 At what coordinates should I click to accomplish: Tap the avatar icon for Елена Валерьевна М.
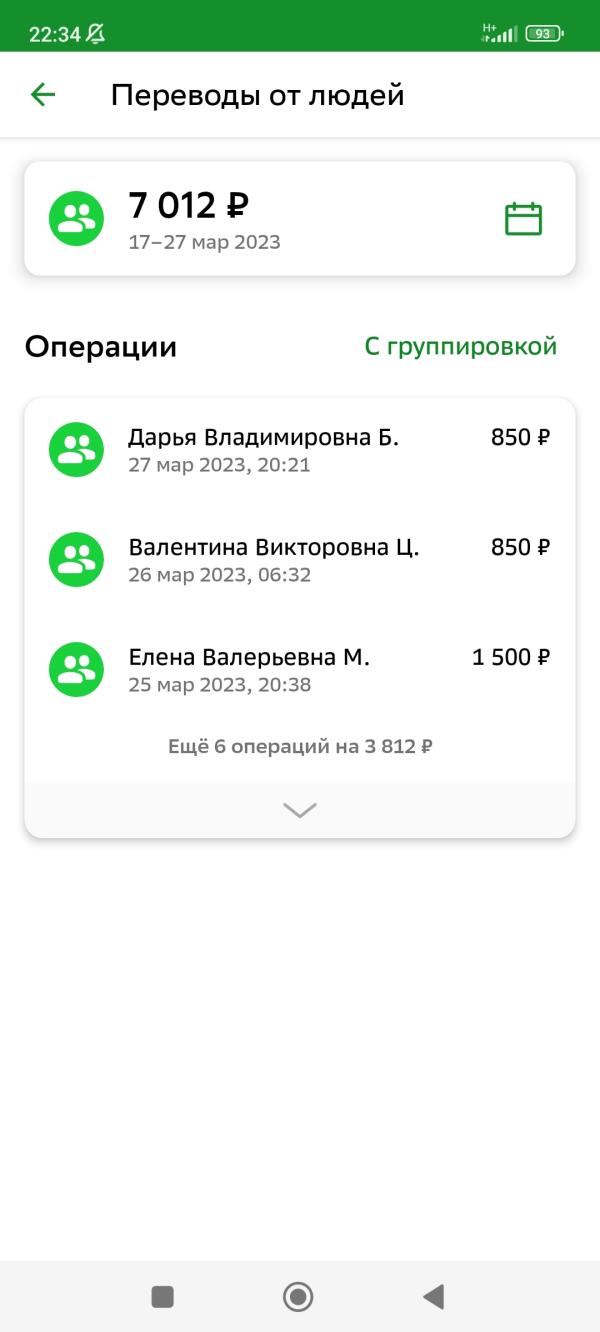pos(76,669)
